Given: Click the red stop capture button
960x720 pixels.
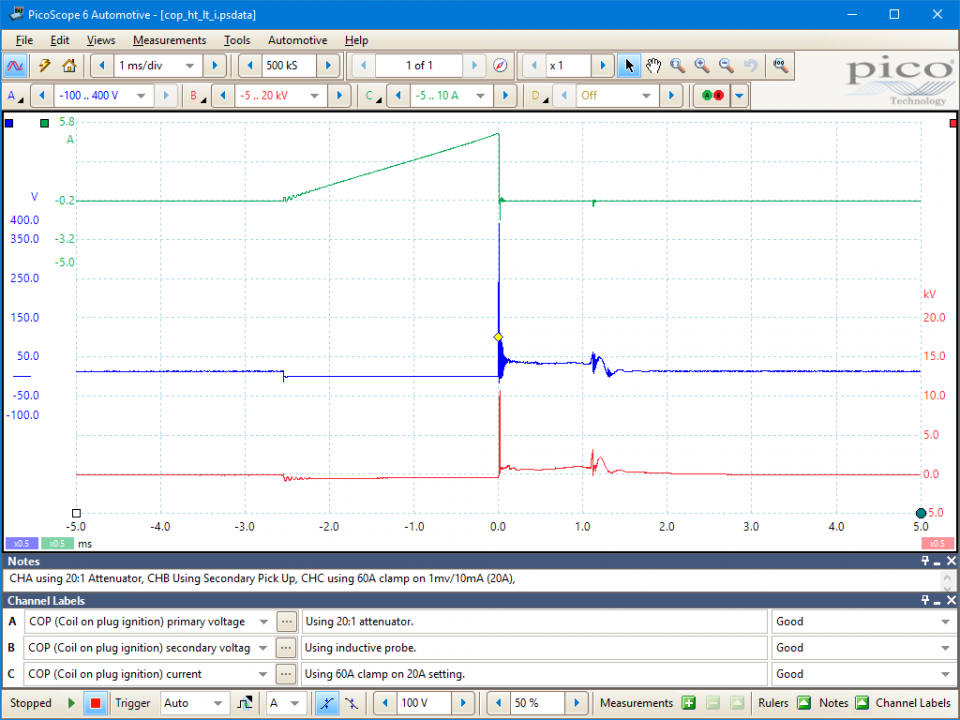Looking at the screenshot, I should [x=95, y=703].
